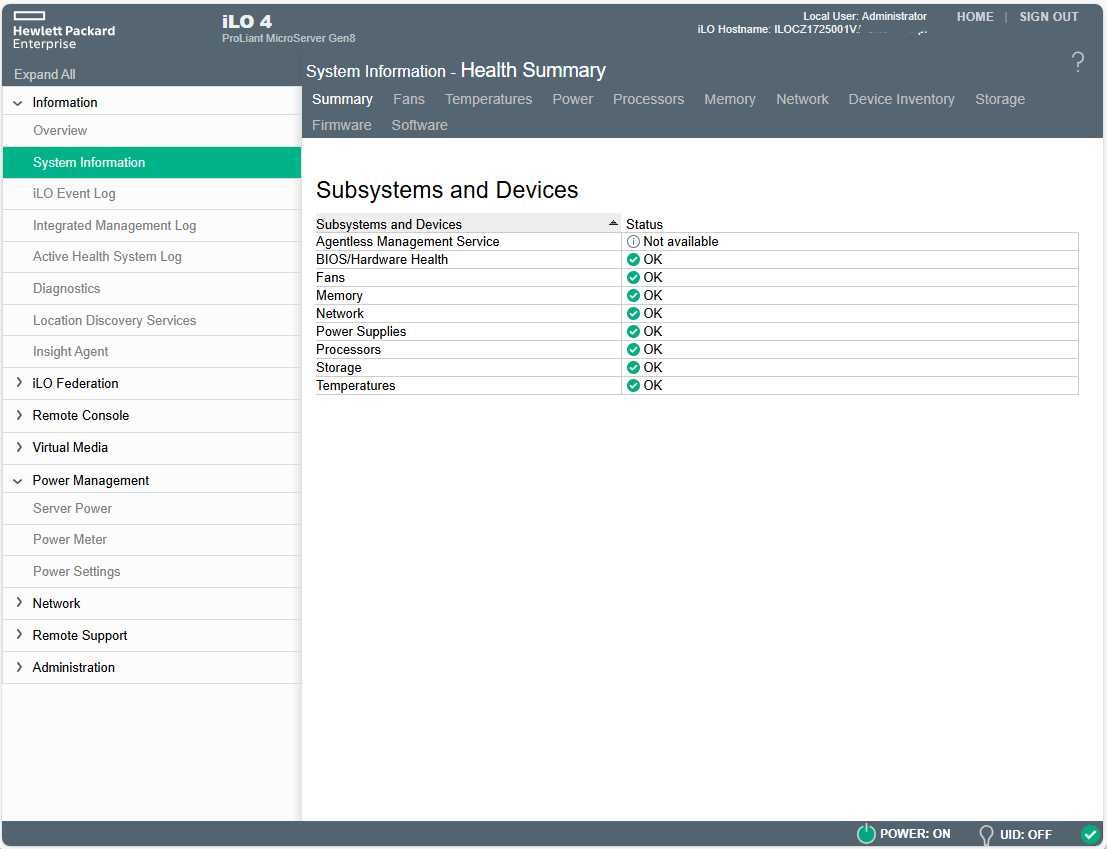1107x849 pixels.
Task: Sort by the Subsystems and Devices column arrow
Action: click(613, 223)
